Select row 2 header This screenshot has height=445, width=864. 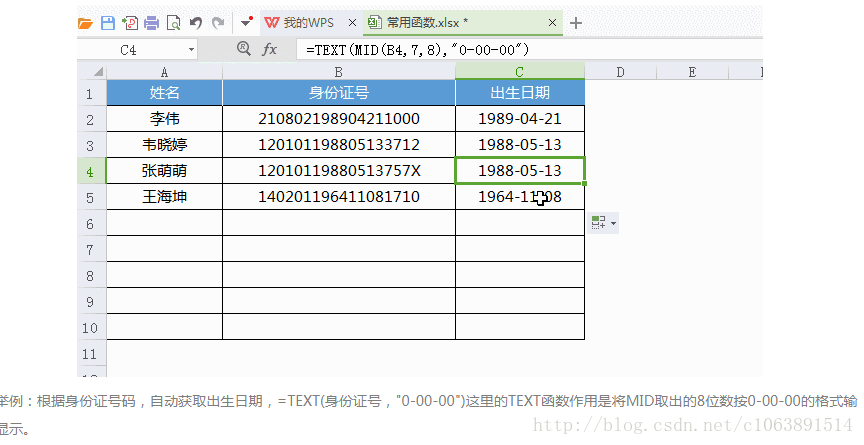coord(90,119)
